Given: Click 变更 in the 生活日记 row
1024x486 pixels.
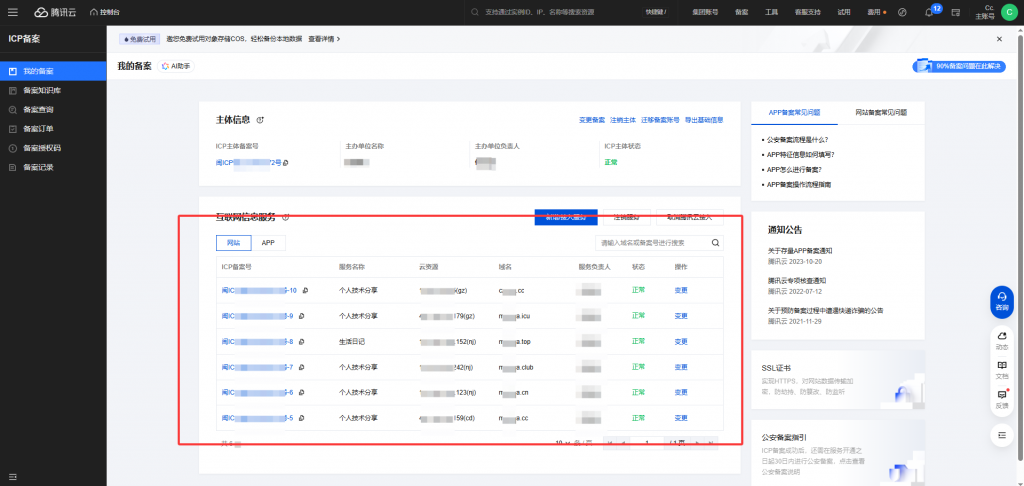Looking at the screenshot, I should (681, 342).
